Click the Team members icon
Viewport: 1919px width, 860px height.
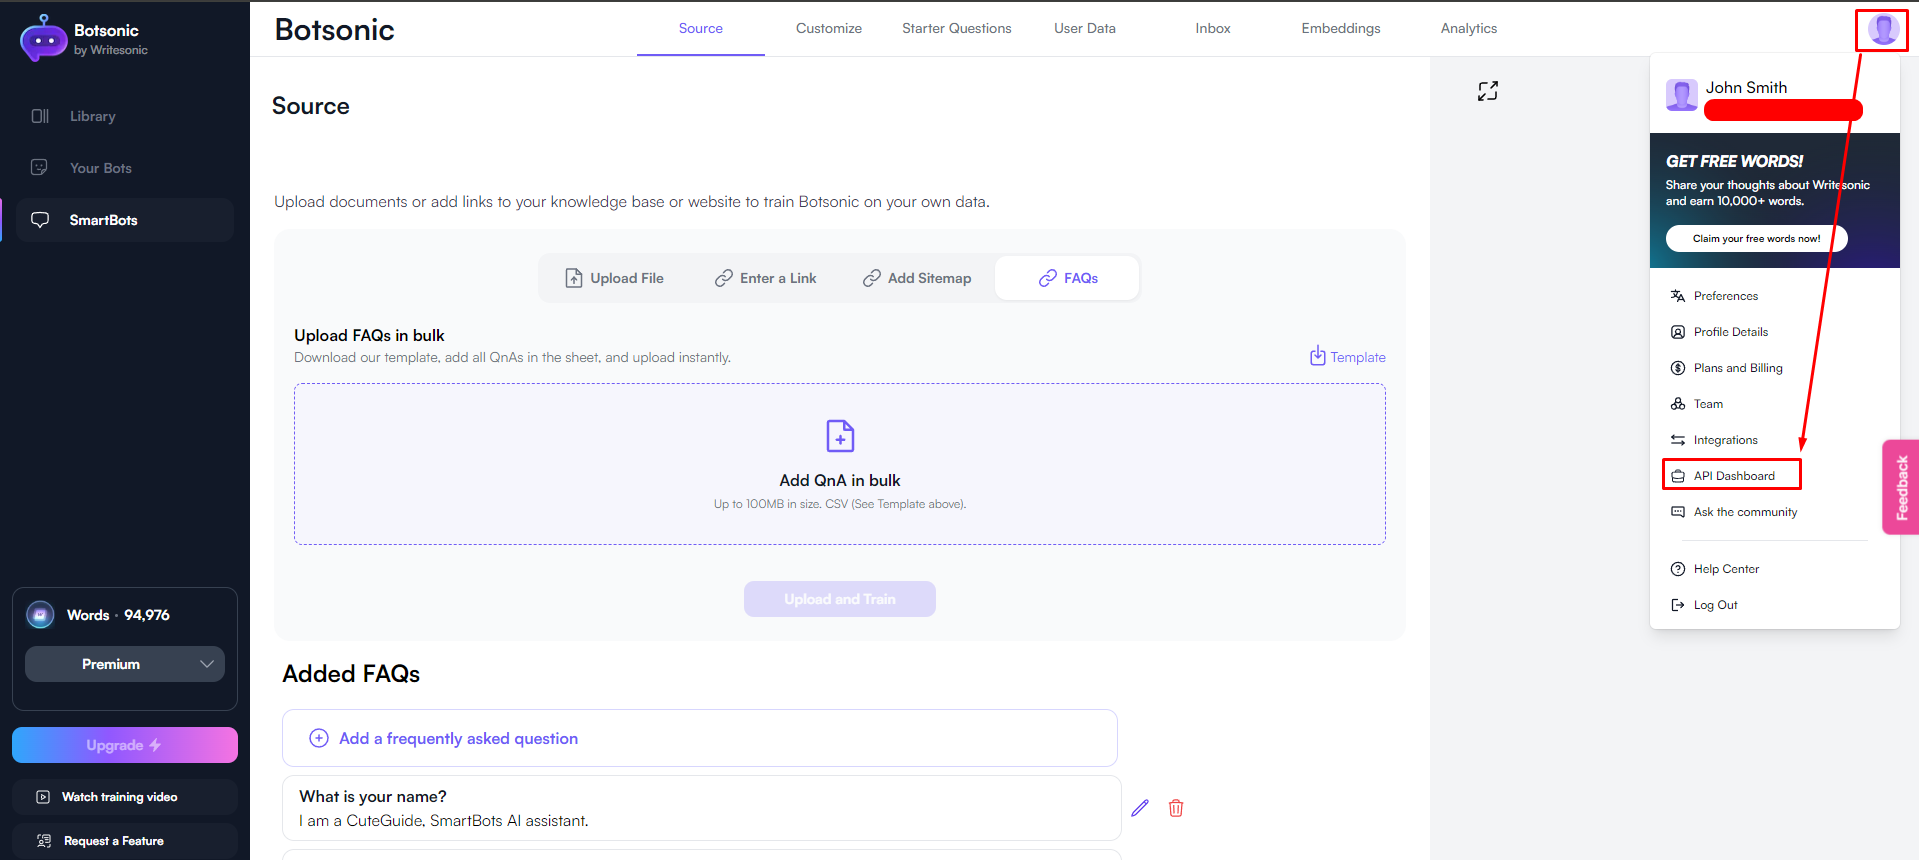(1678, 404)
